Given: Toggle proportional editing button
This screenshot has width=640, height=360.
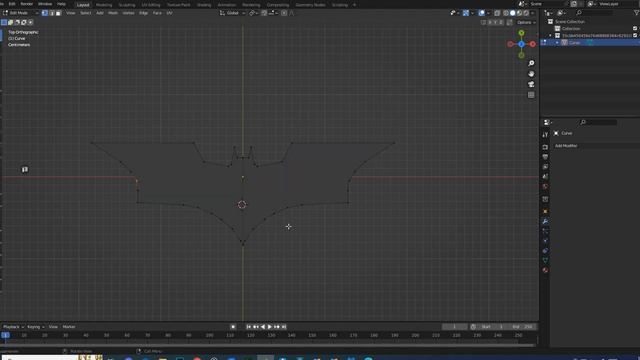Looking at the screenshot, I should (x=284, y=13).
